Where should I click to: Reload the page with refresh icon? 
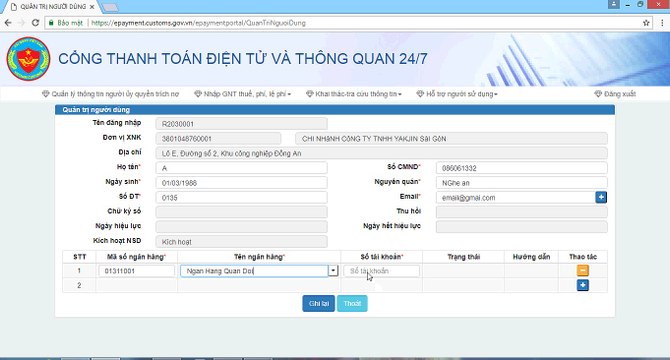pyautogui.click(x=35, y=23)
